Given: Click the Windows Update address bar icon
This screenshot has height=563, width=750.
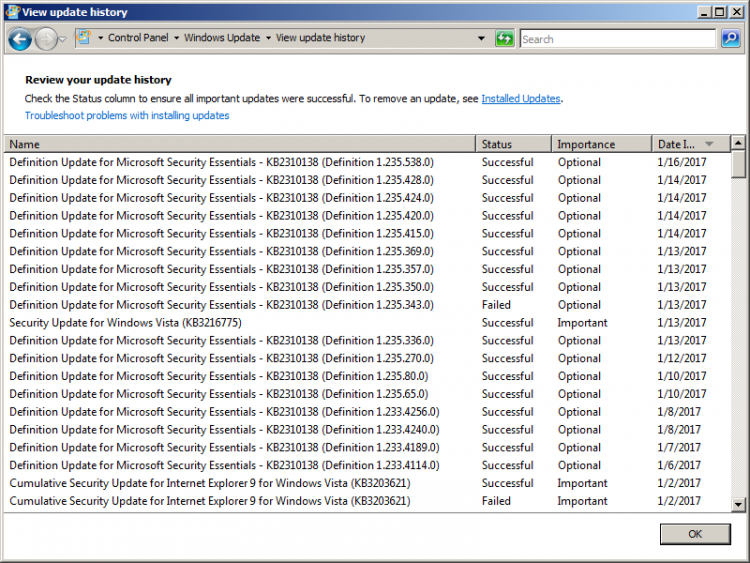Looking at the screenshot, I should 84,37.
